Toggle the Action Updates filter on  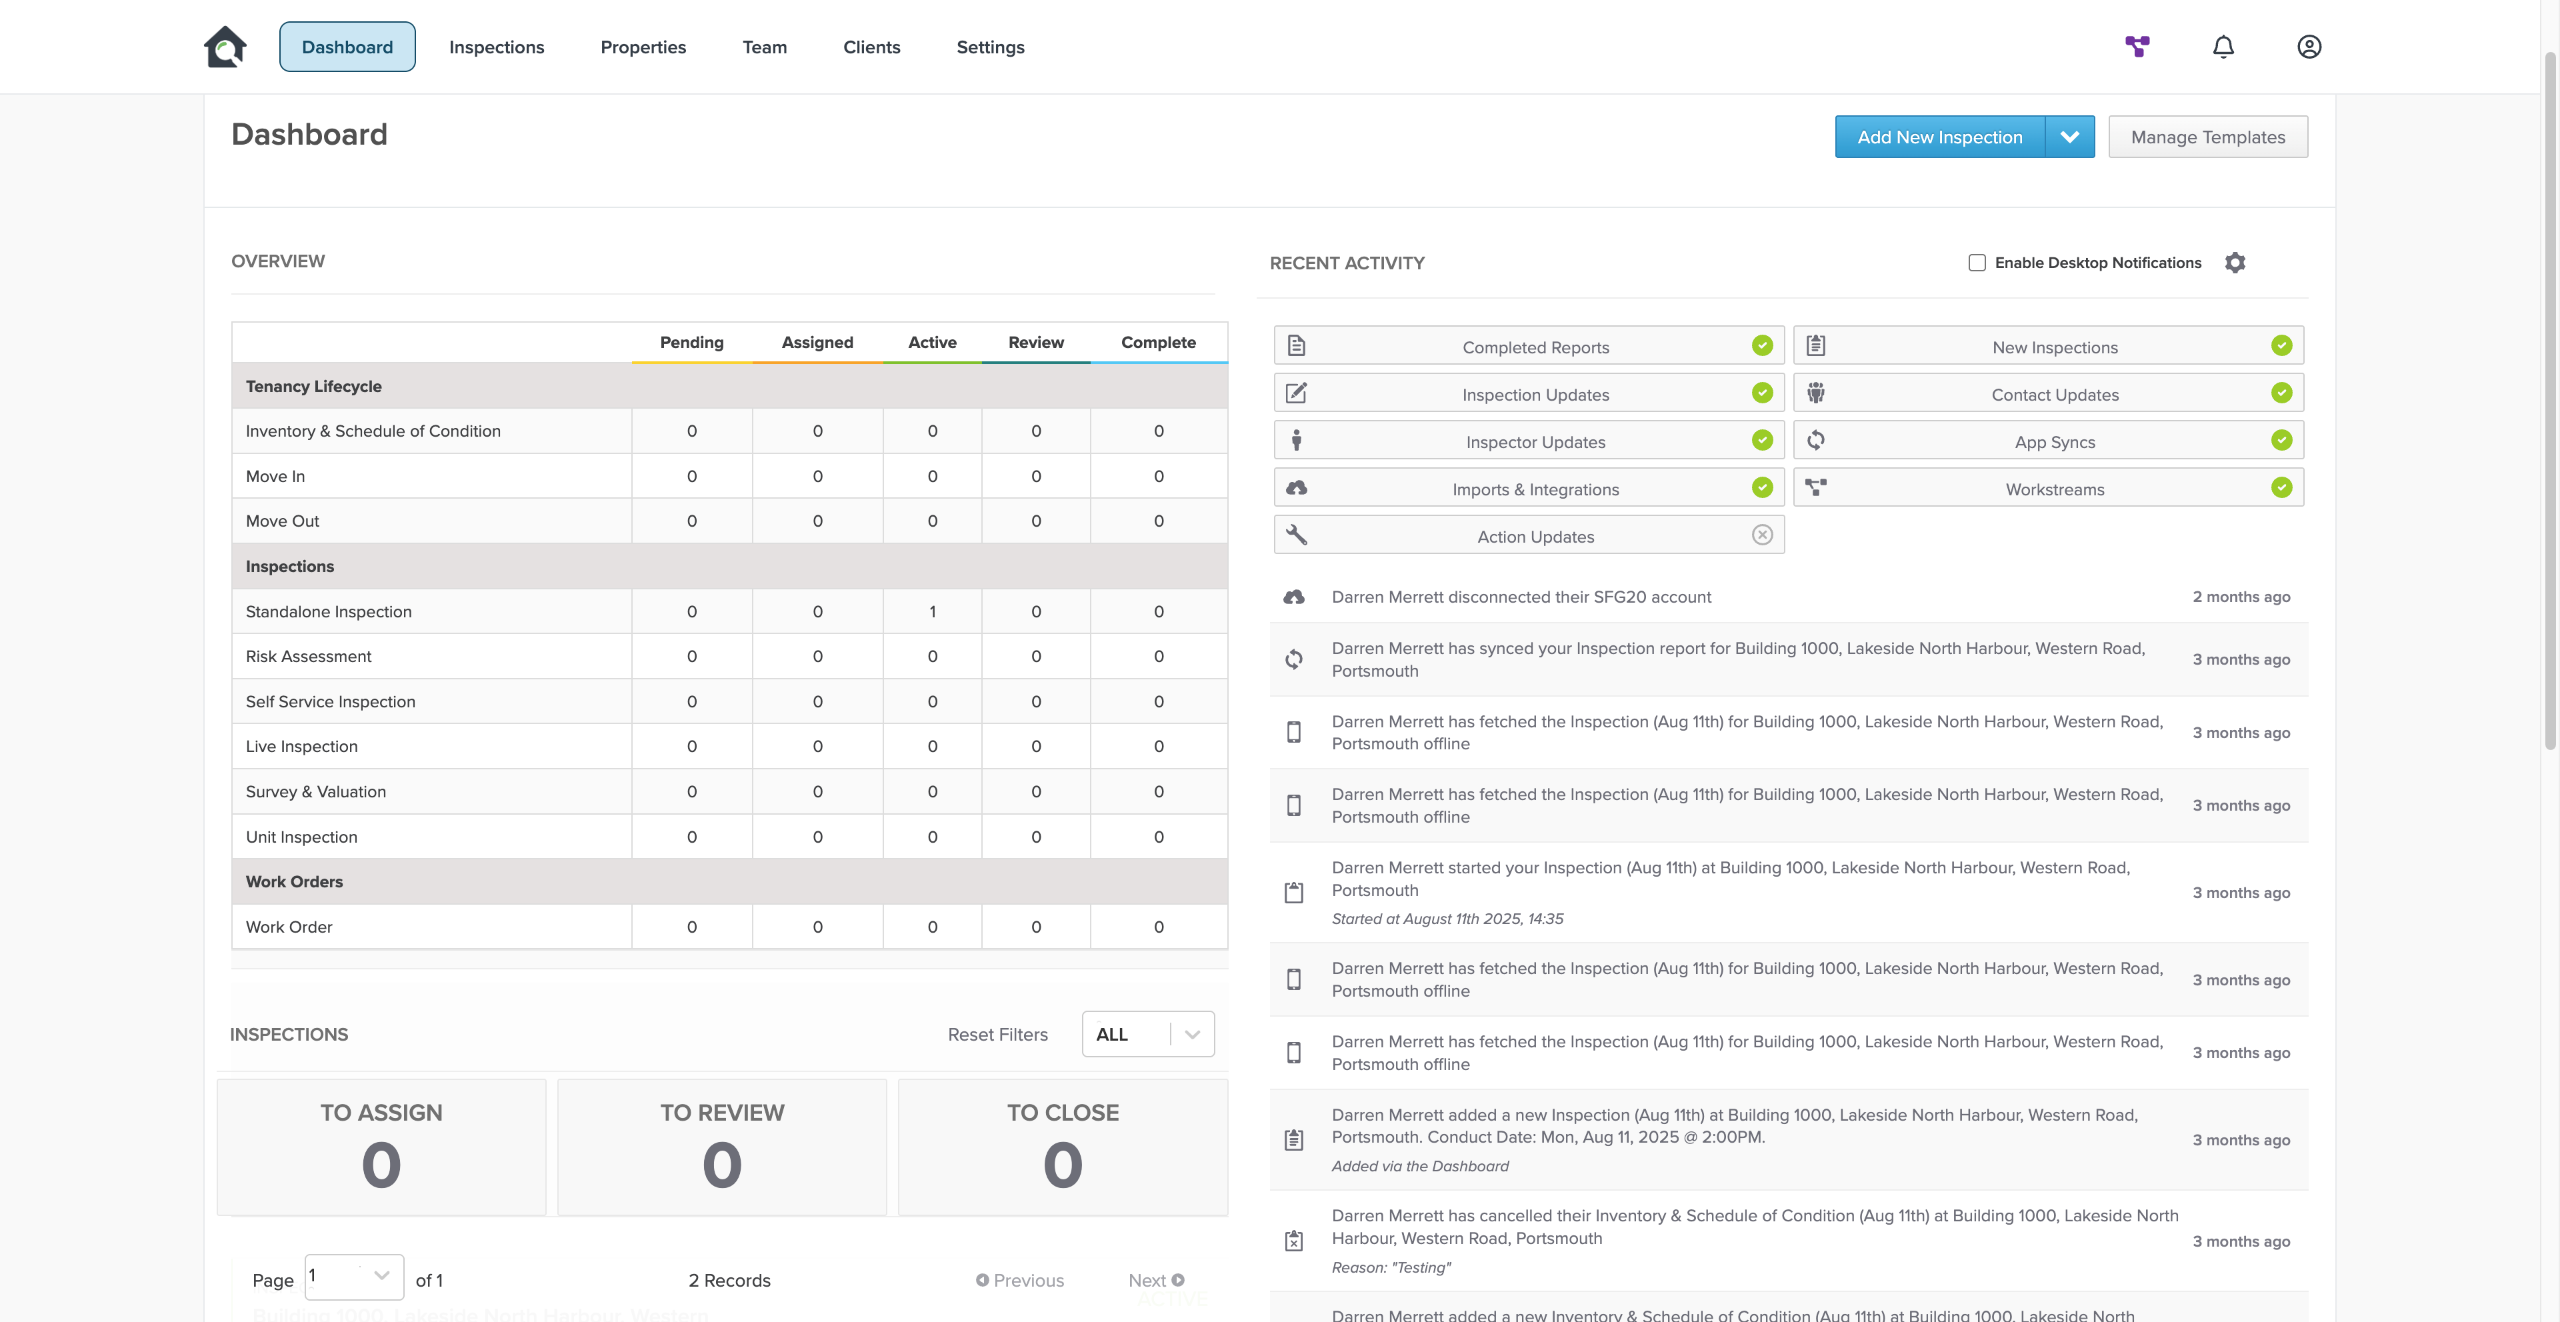[x=1762, y=535]
